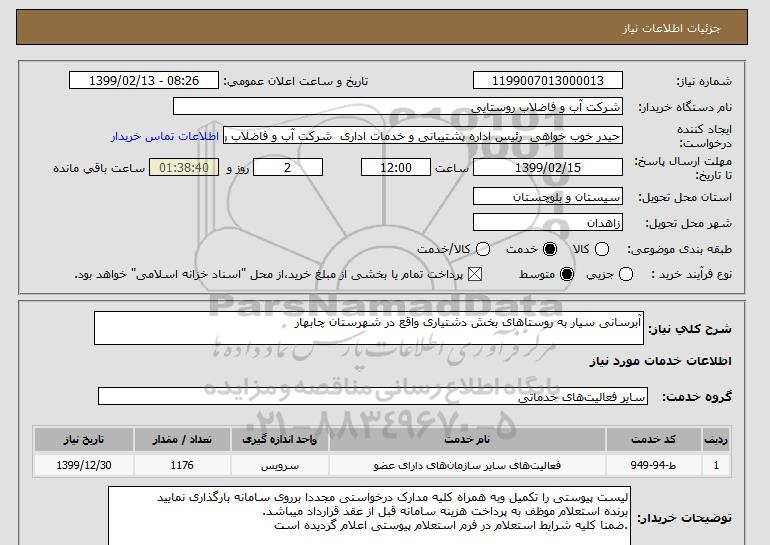770x545 pixels.
Task: Click the تاریخ نیاز column header
Action: click(x=83, y=439)
